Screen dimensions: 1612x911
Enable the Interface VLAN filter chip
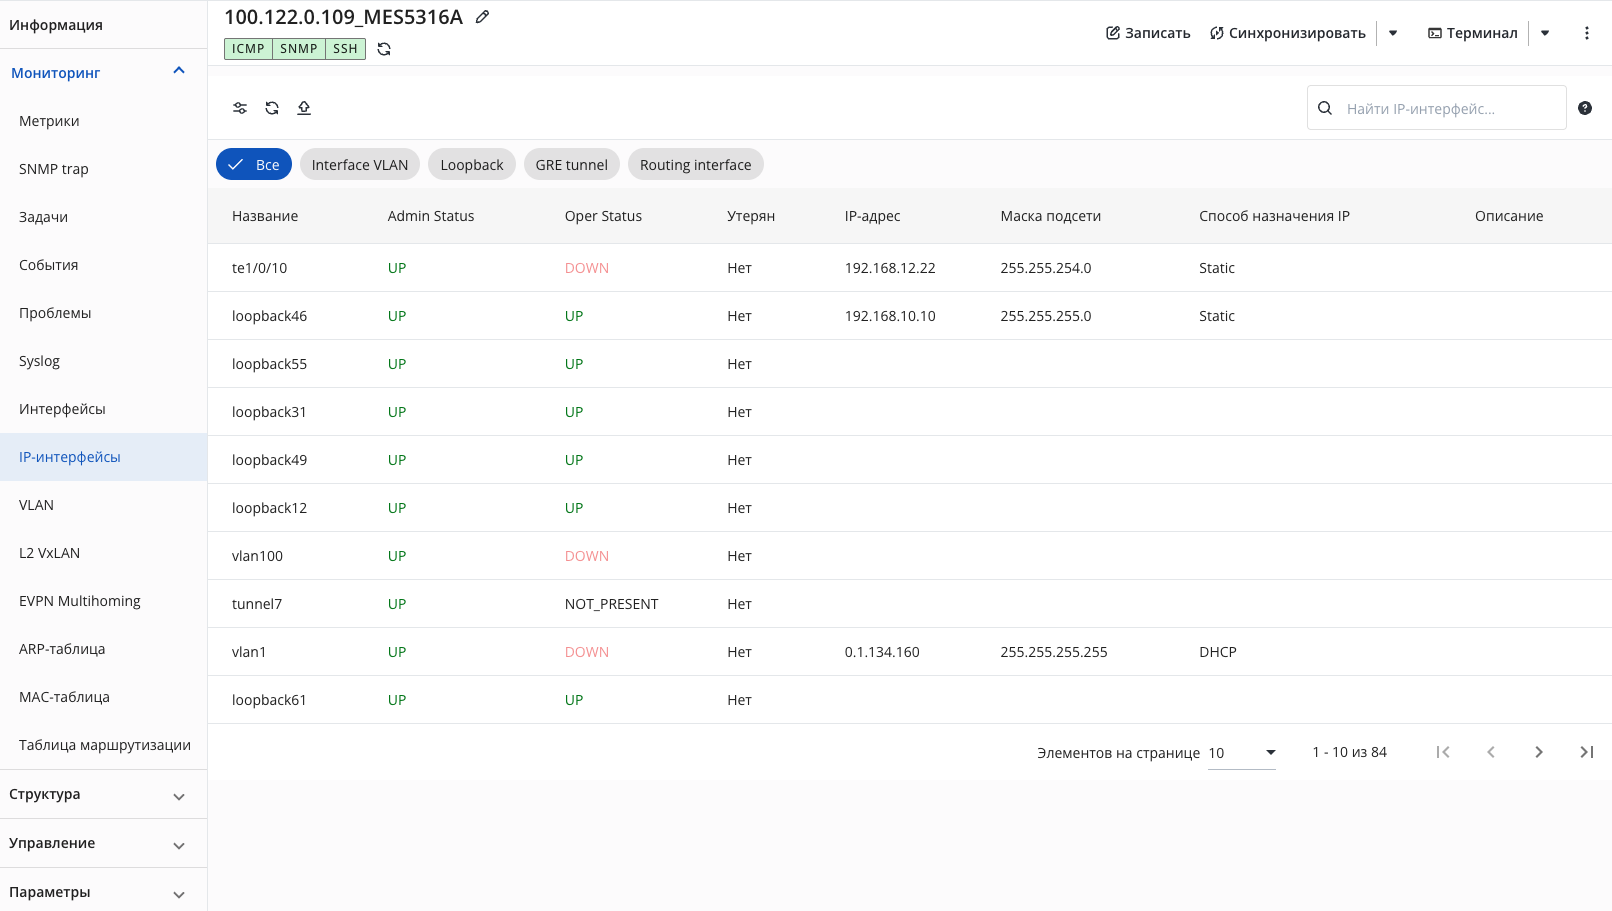(360, 165)
